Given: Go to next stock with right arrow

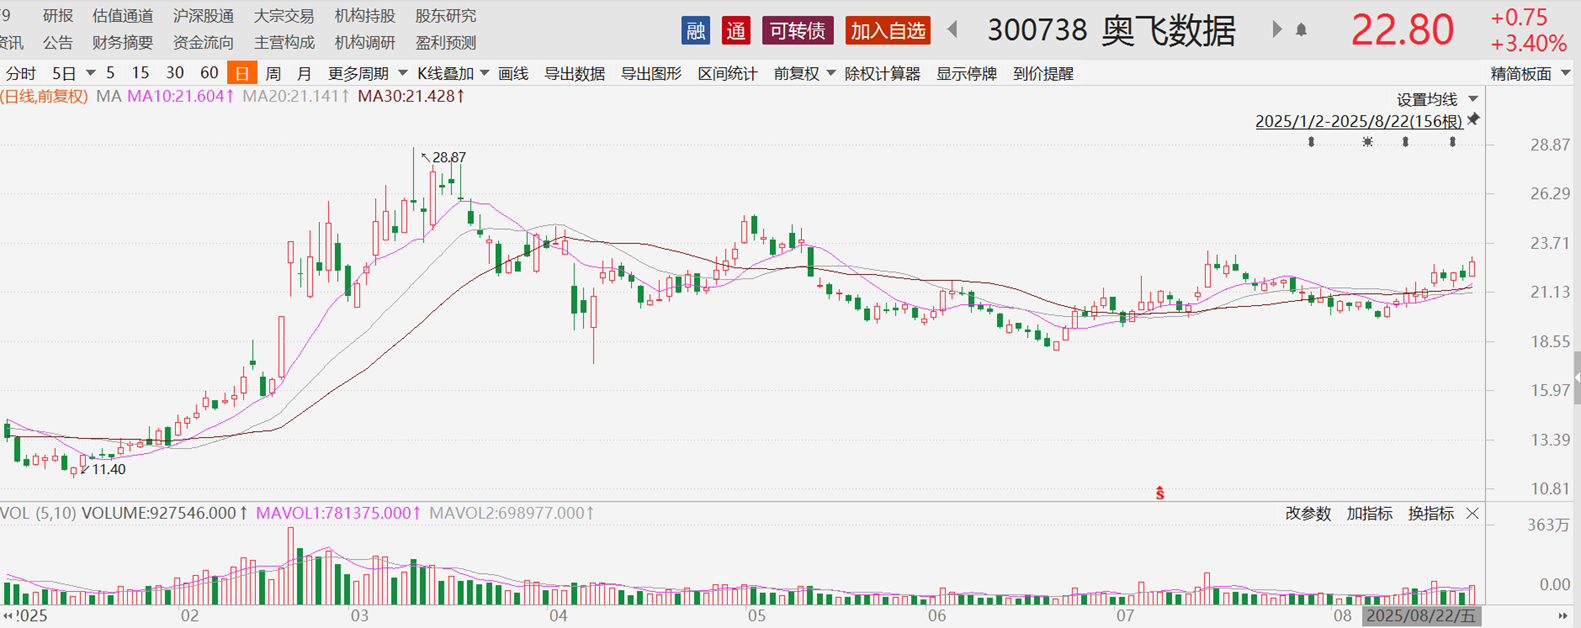Looking at the screenshot, I should (1276, 30).
